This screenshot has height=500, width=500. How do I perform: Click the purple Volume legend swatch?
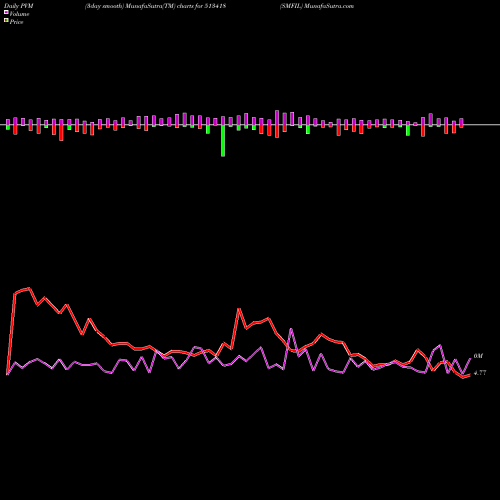[x=6, y=12]
